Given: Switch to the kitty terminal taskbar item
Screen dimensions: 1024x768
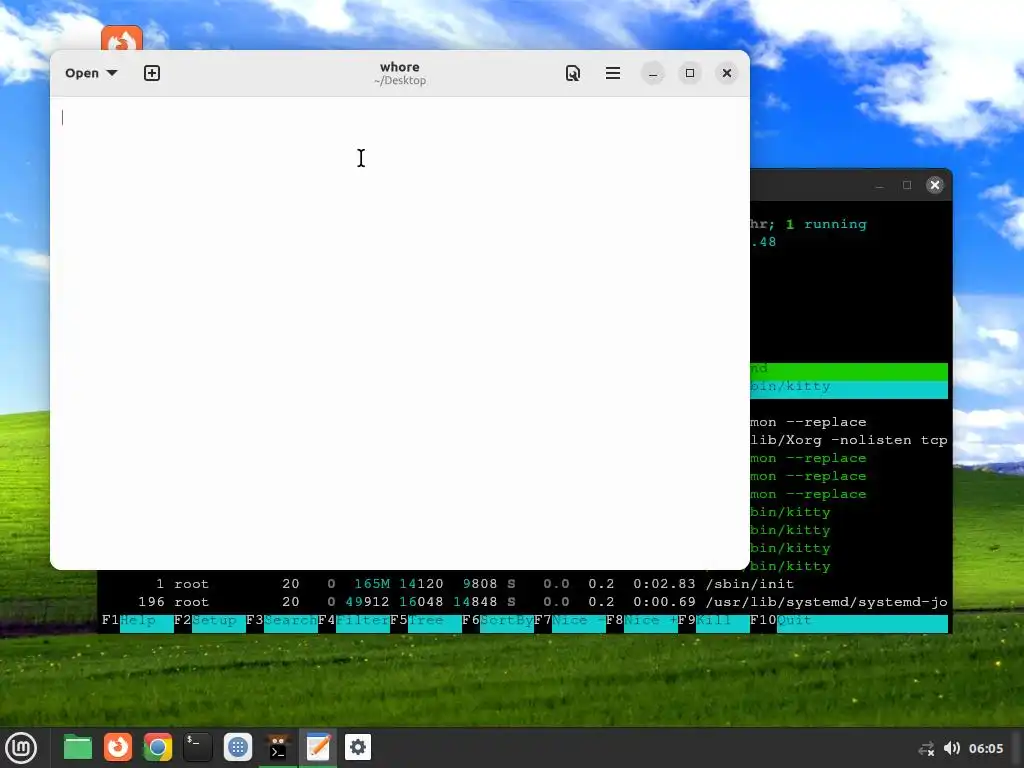Looking at the screenshot, I should coord(278,748).
